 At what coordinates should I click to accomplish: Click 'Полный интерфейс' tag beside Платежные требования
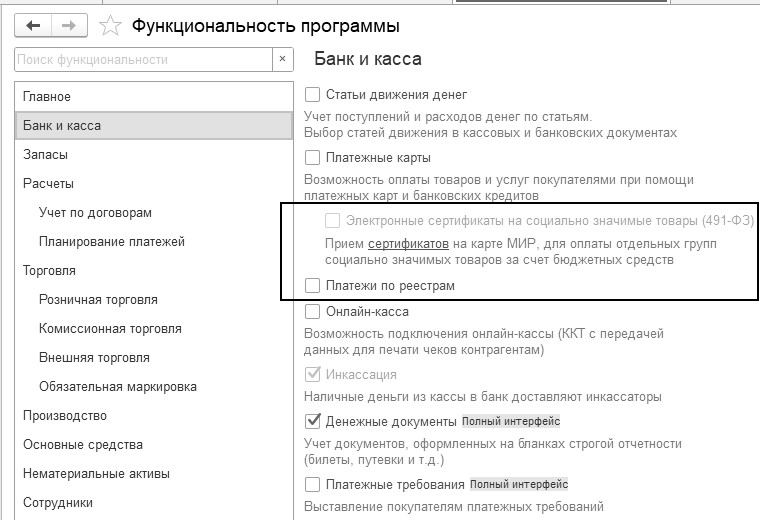519,484
